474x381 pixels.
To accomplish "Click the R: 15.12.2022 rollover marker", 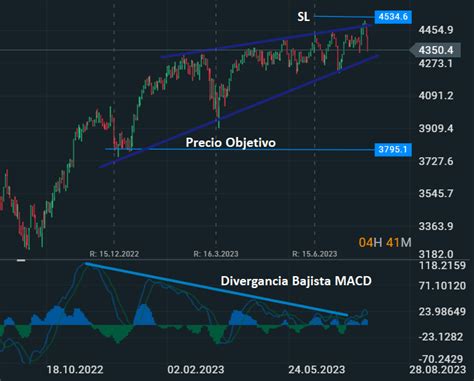I will [114, 254].
